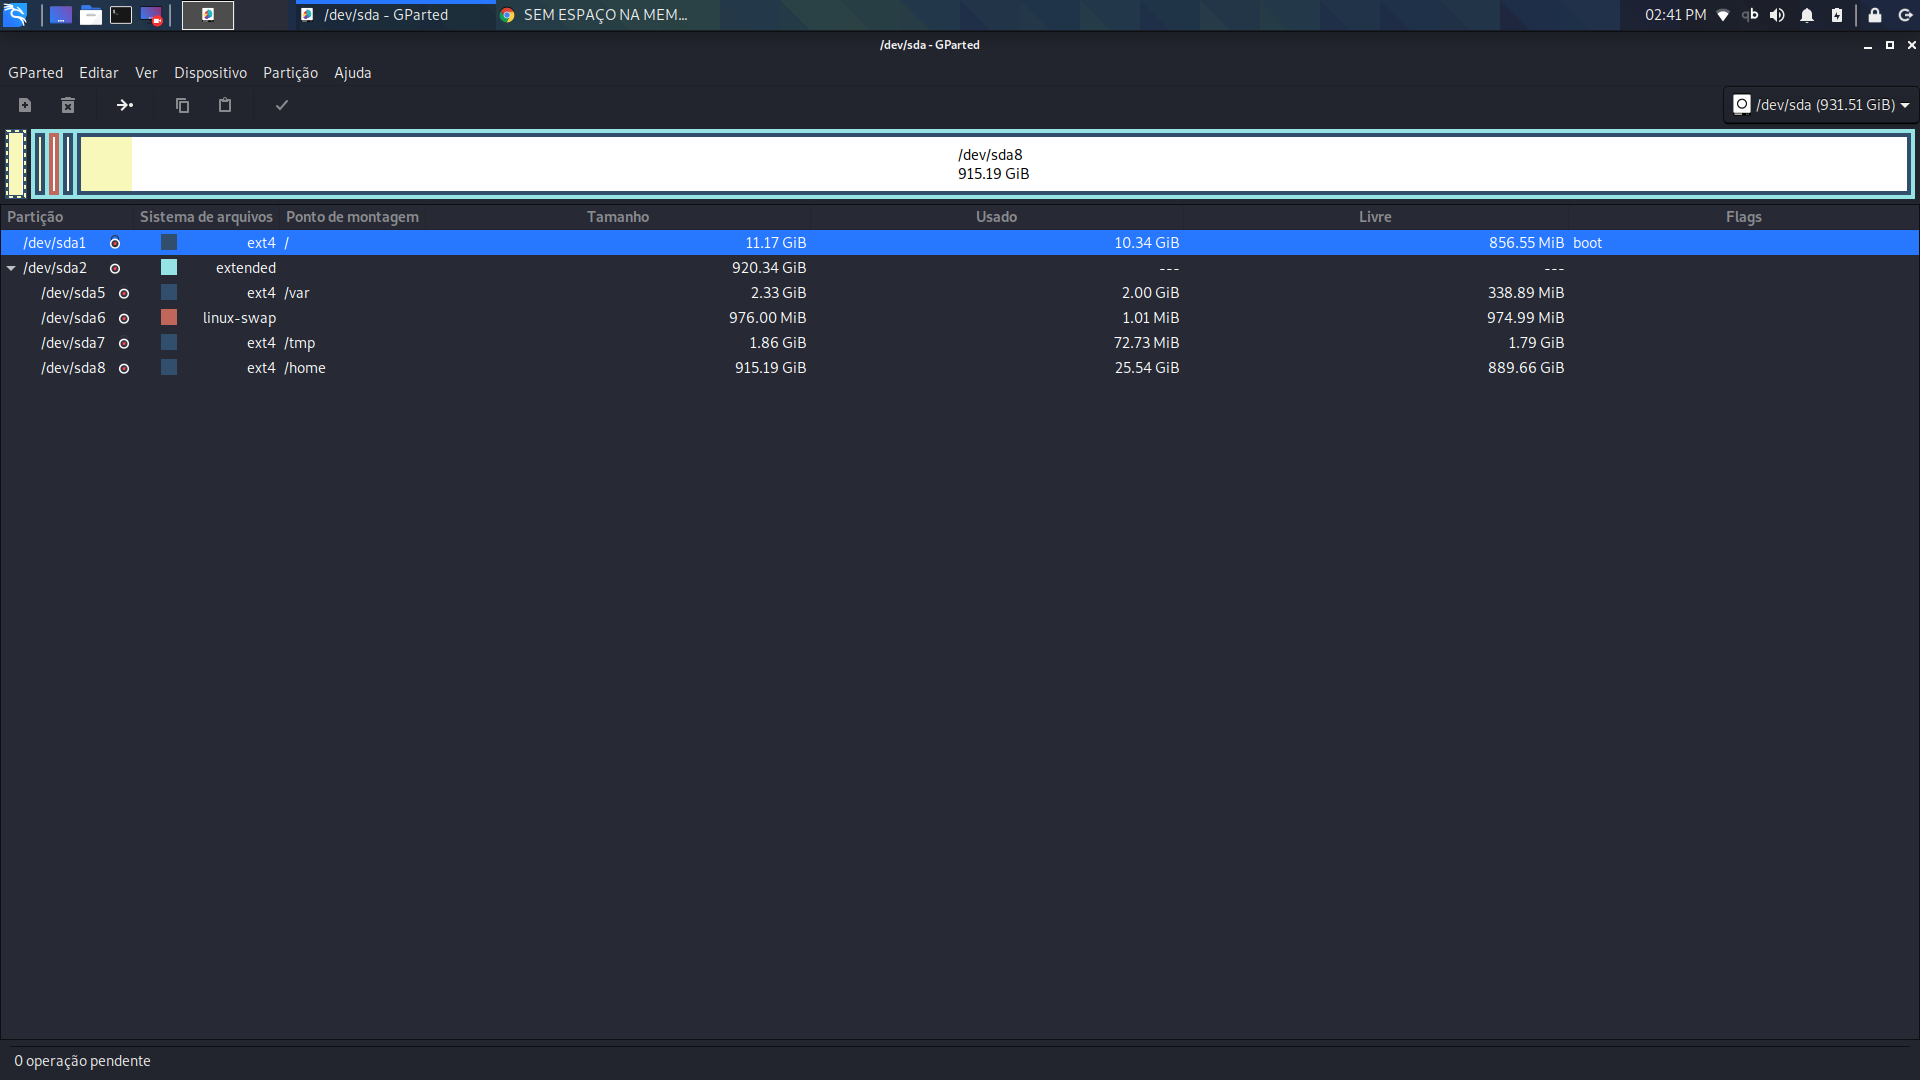Select dashed /dev/sda1 block in disk graphic
This screenshot has height=1080, width=1920.
[x=16, y=164]
